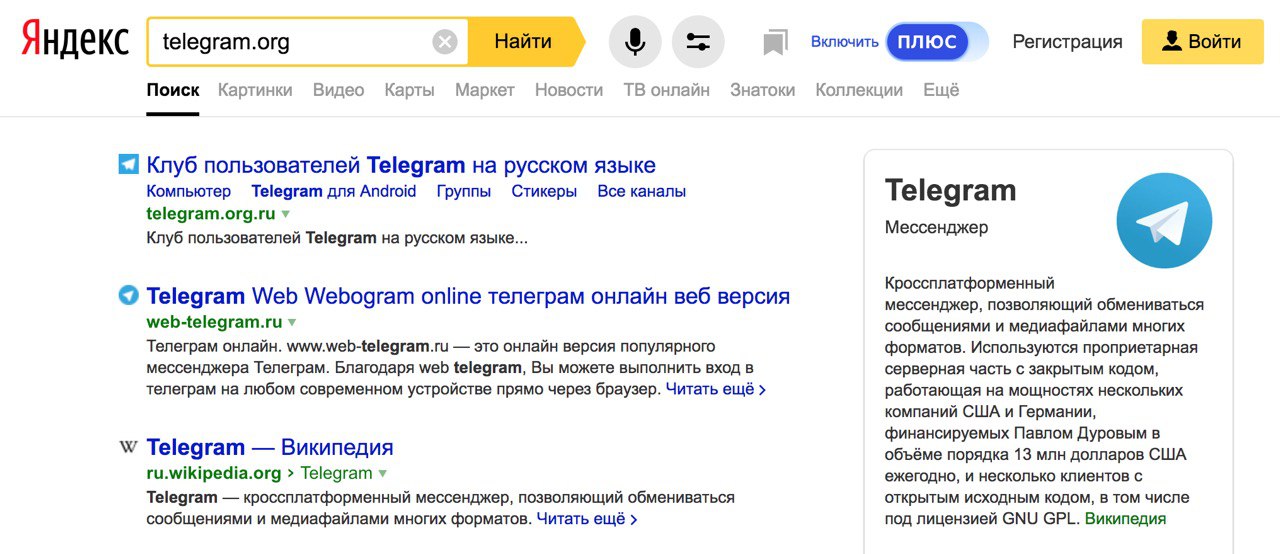The height and width of the screenshot is (554, 1280).
Task: Clear the search field with the X icon
Action: point(445,42)
